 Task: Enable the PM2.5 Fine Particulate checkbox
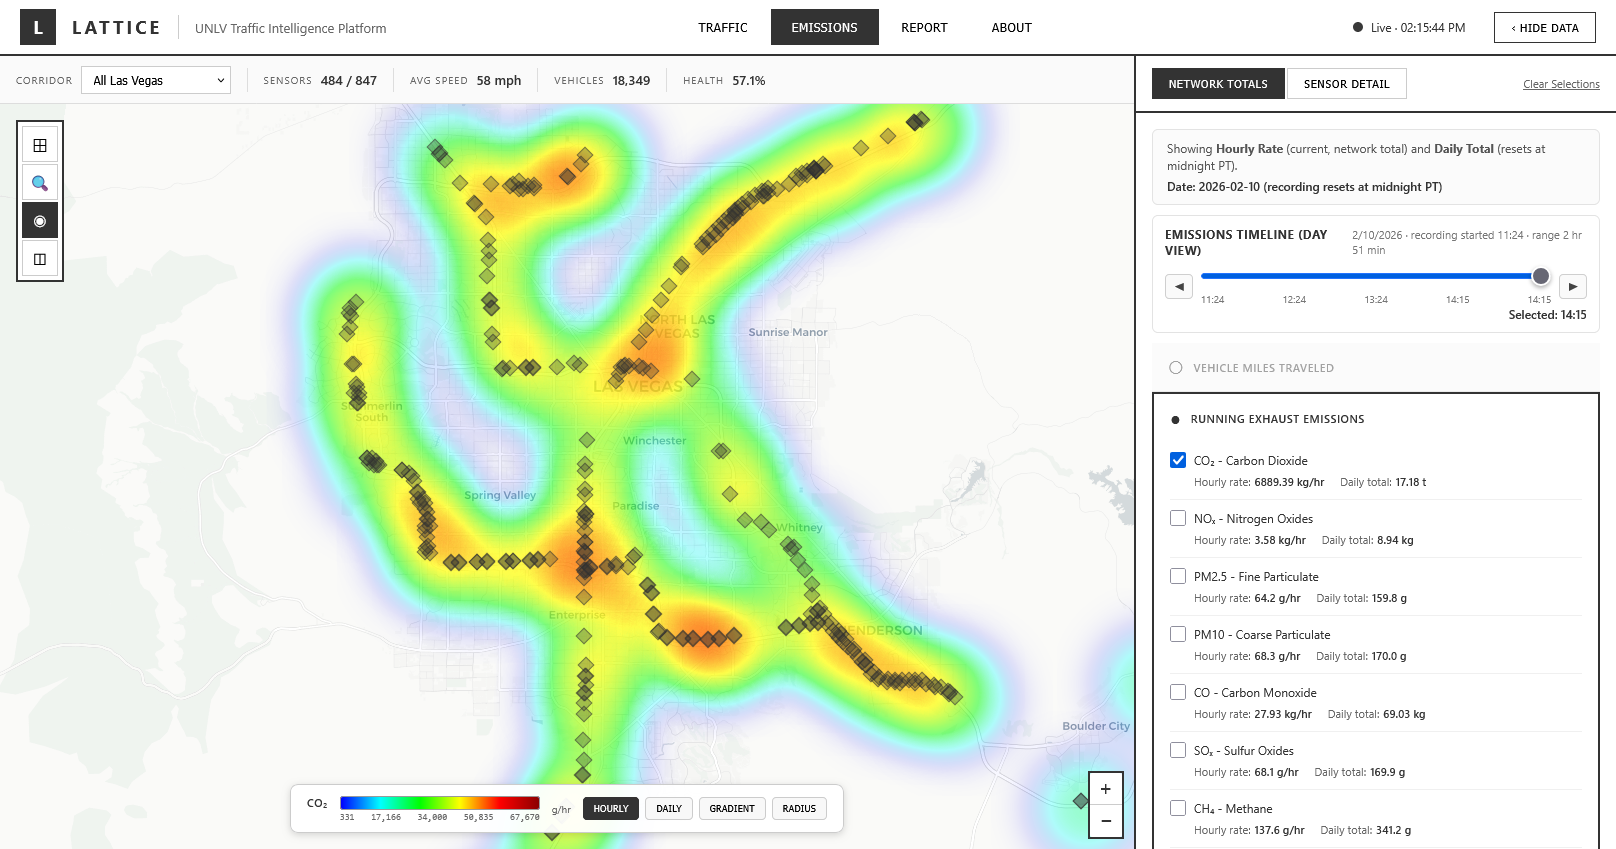pyautogui.click(x=1178, y=576)
